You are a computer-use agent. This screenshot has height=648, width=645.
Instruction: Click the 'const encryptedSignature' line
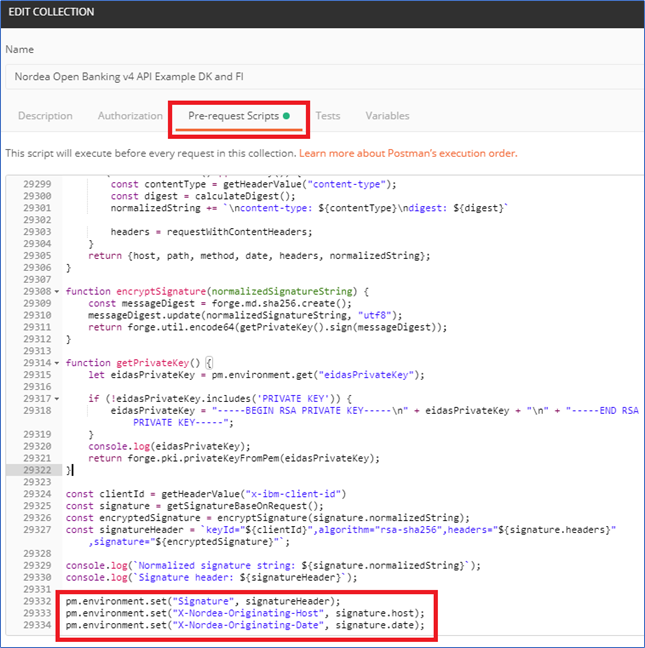267,518
